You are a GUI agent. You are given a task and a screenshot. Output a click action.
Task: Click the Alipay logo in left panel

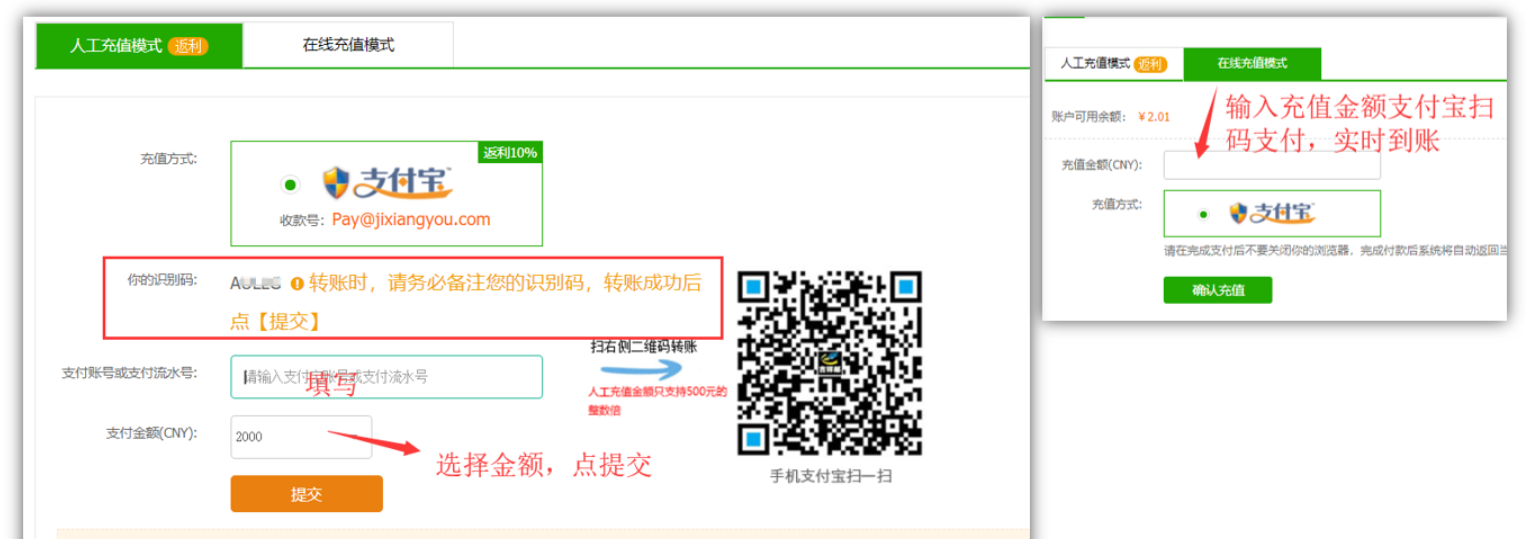point(388,184)
